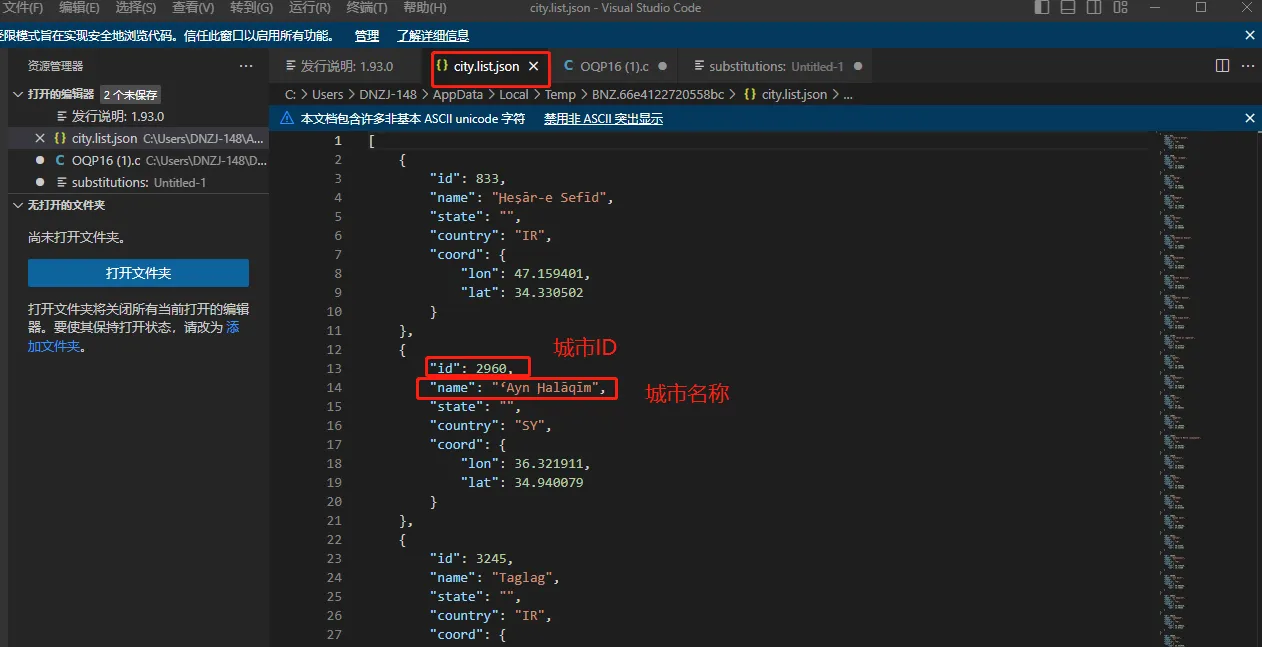Toggle the secondary side bar layout icon

click(x=1094, y=8)
